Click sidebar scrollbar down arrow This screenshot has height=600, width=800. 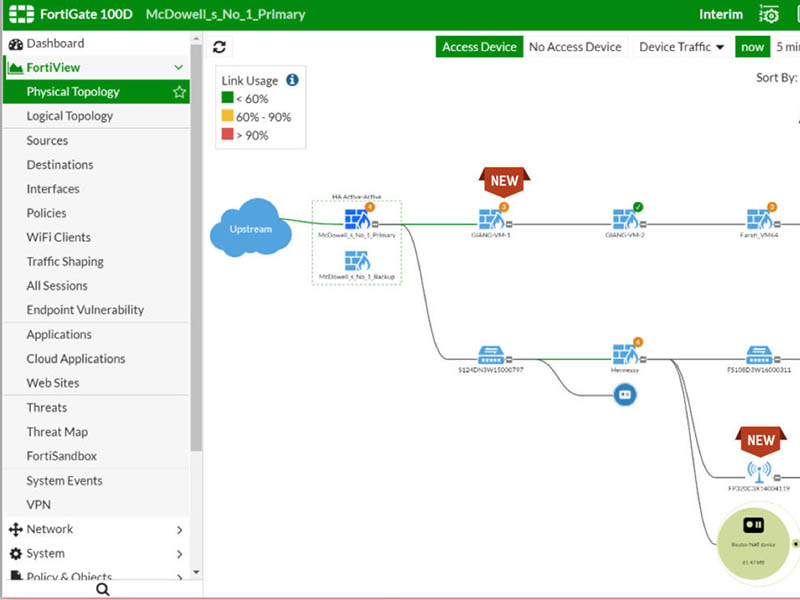tap(196, 572)
